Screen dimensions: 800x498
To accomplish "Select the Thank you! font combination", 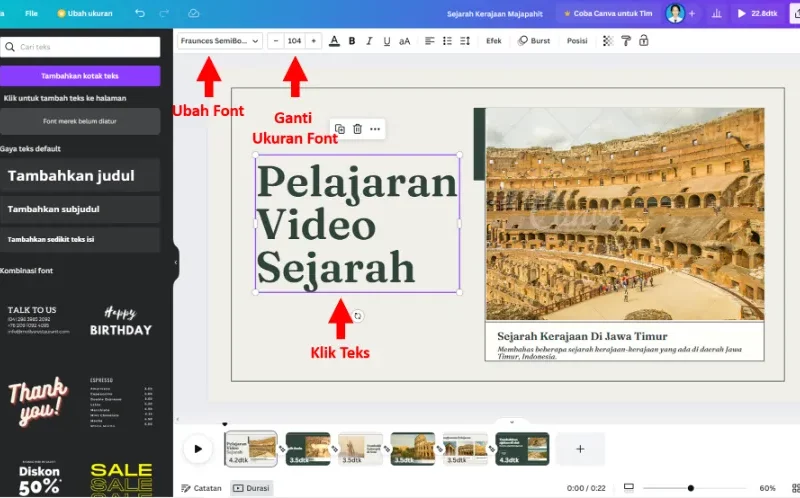I will click(37, 401).
